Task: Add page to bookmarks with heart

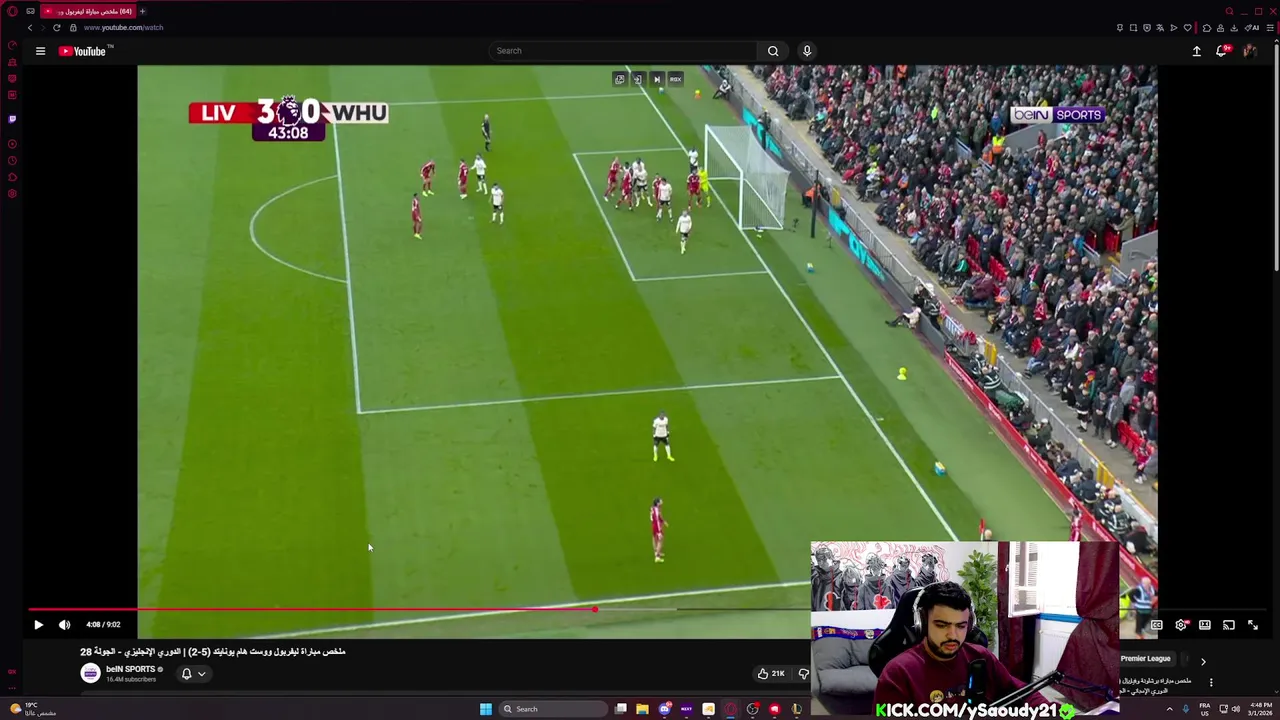Action: click(1187, 28)
